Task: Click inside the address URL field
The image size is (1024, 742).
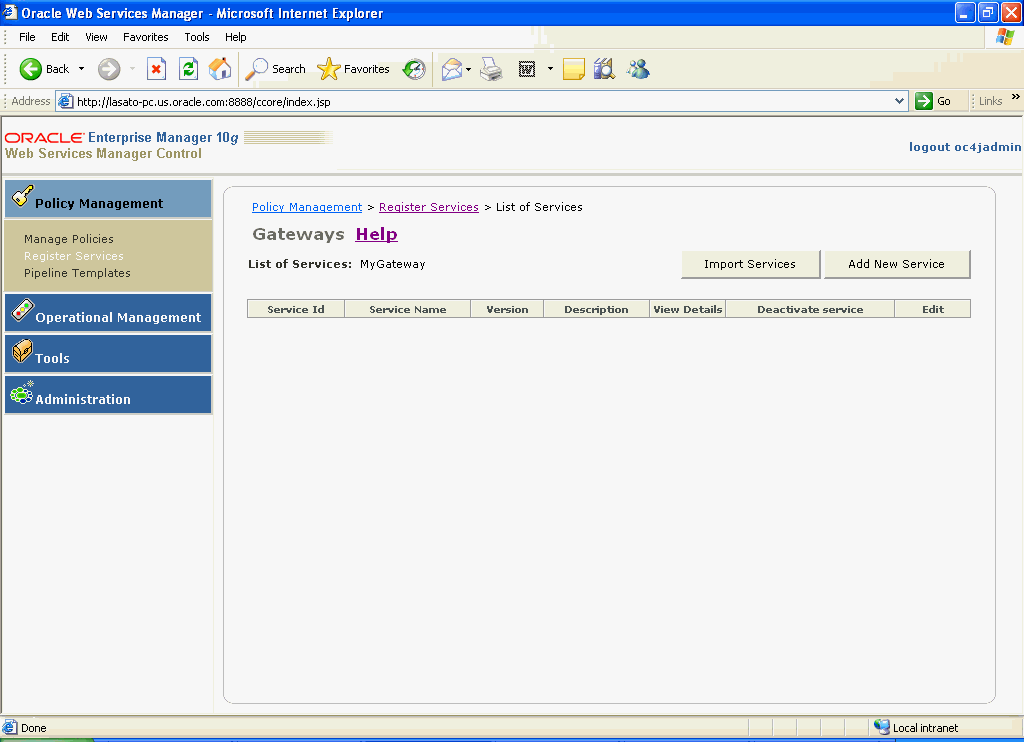Action: (x=482, y=101)
